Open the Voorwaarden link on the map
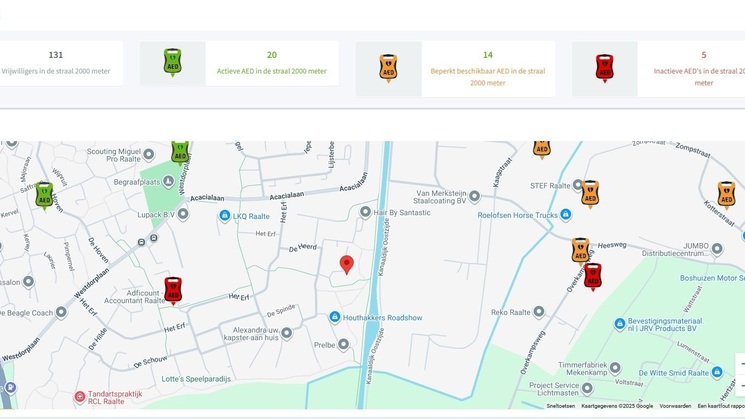 (675, 406)
